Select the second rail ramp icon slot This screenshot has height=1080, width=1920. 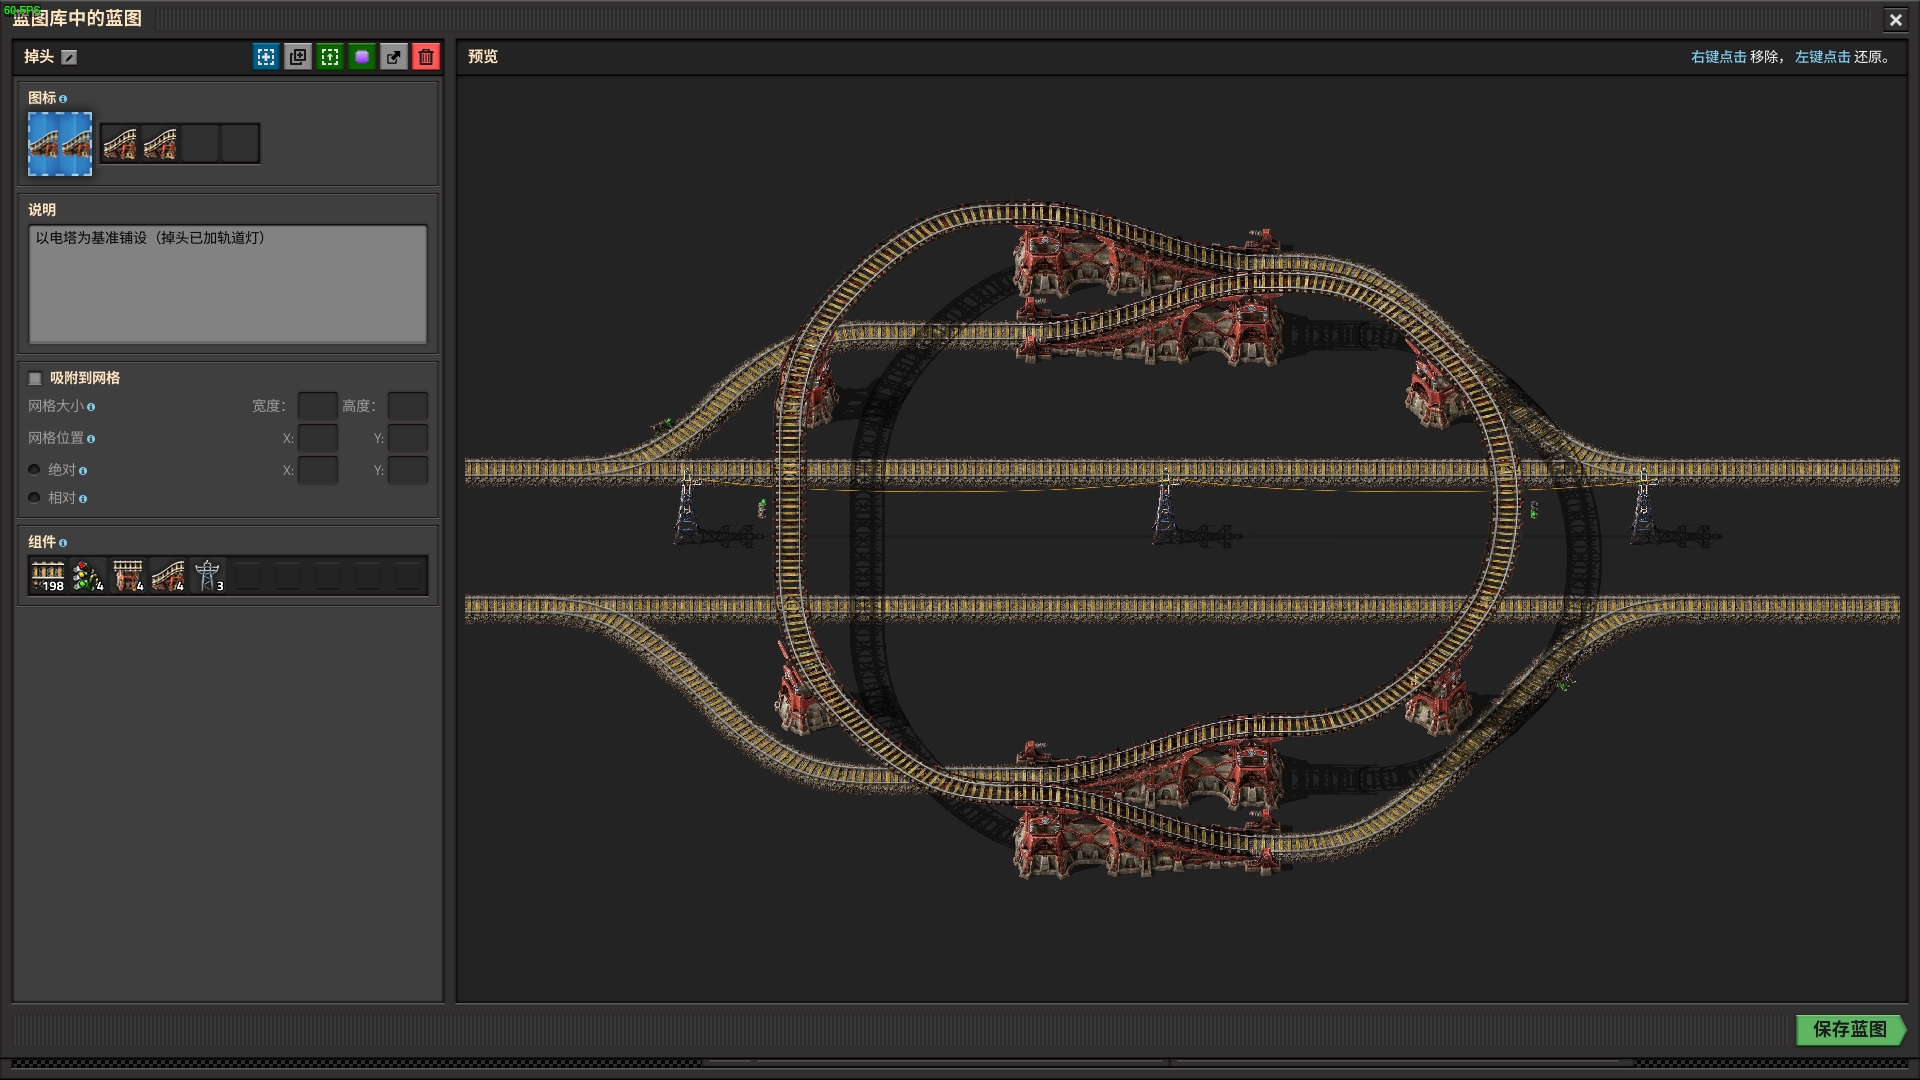pos(160,144)
